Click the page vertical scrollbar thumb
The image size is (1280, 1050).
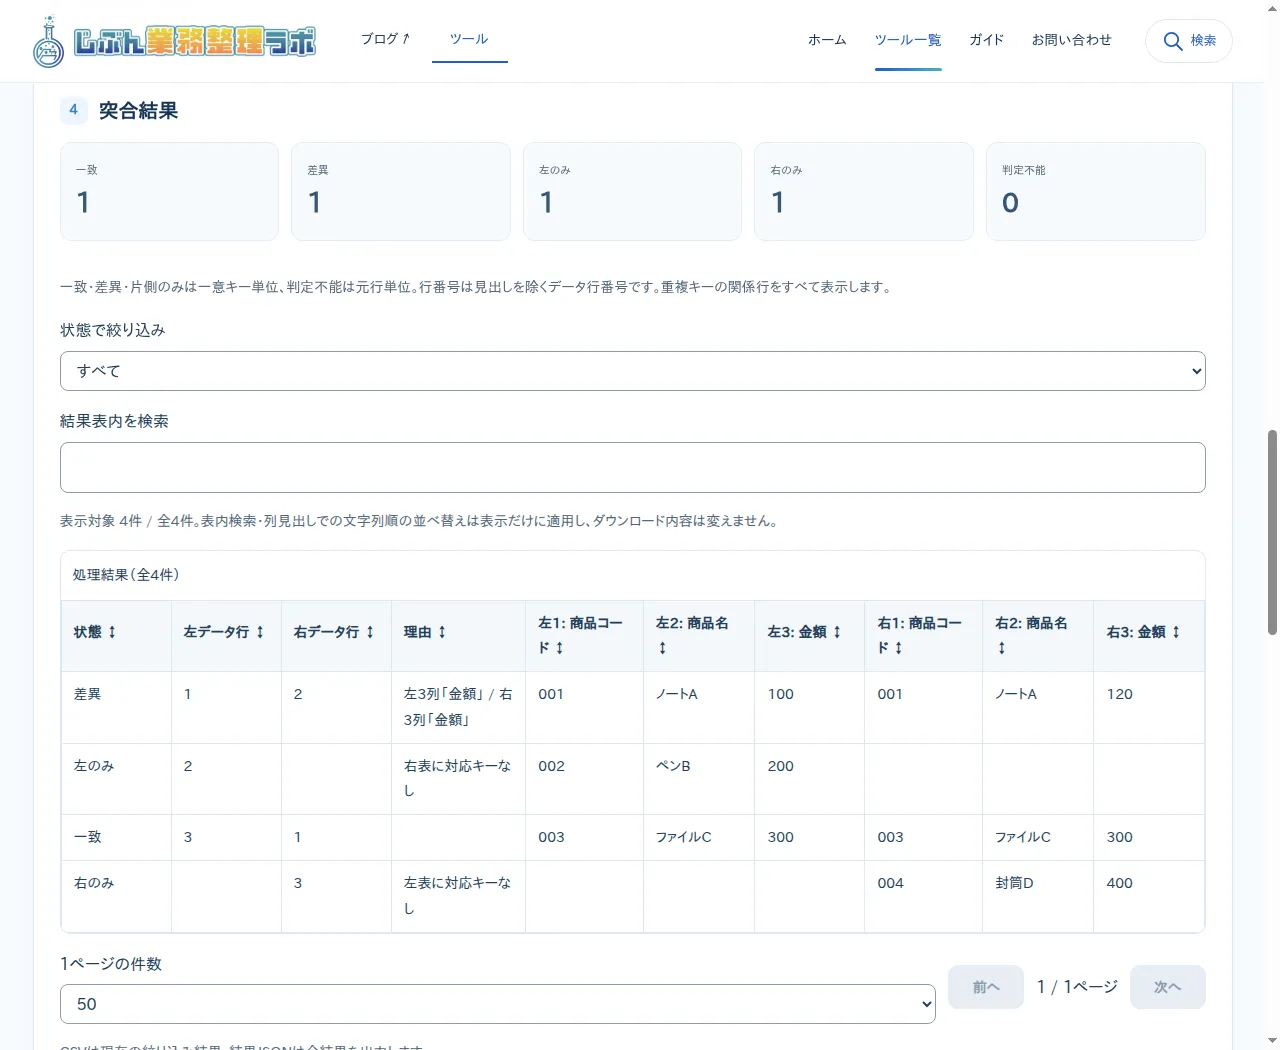pyautogui.click(x=1272, y=532)
